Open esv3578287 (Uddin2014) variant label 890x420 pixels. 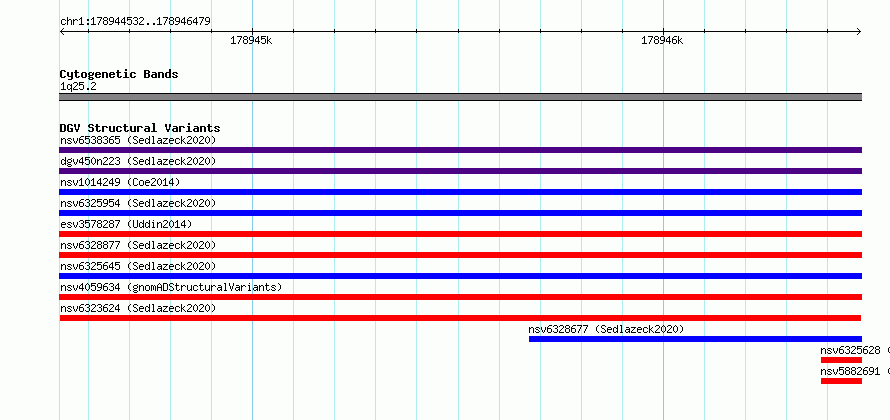tap(126, 224)
